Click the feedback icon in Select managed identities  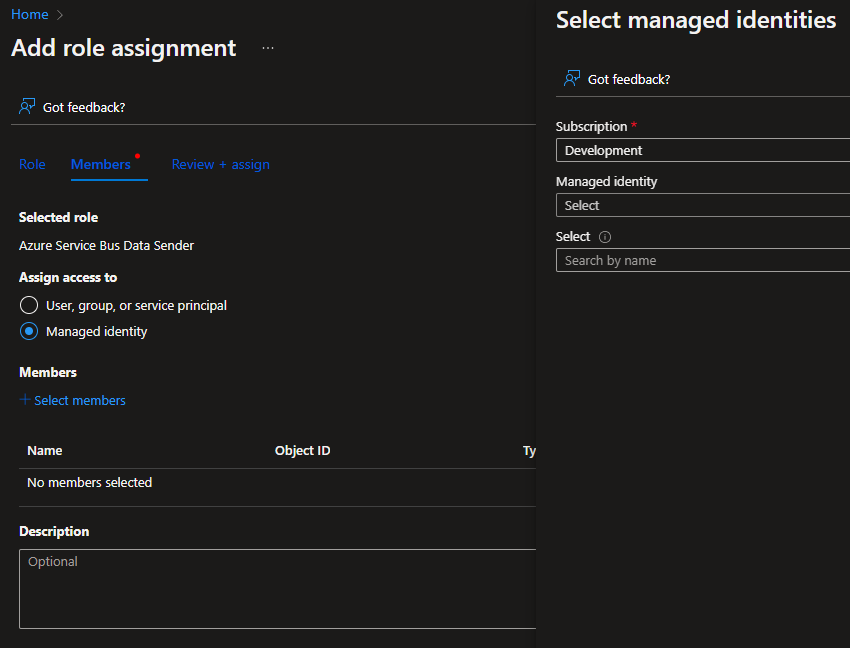pos(572,79)
